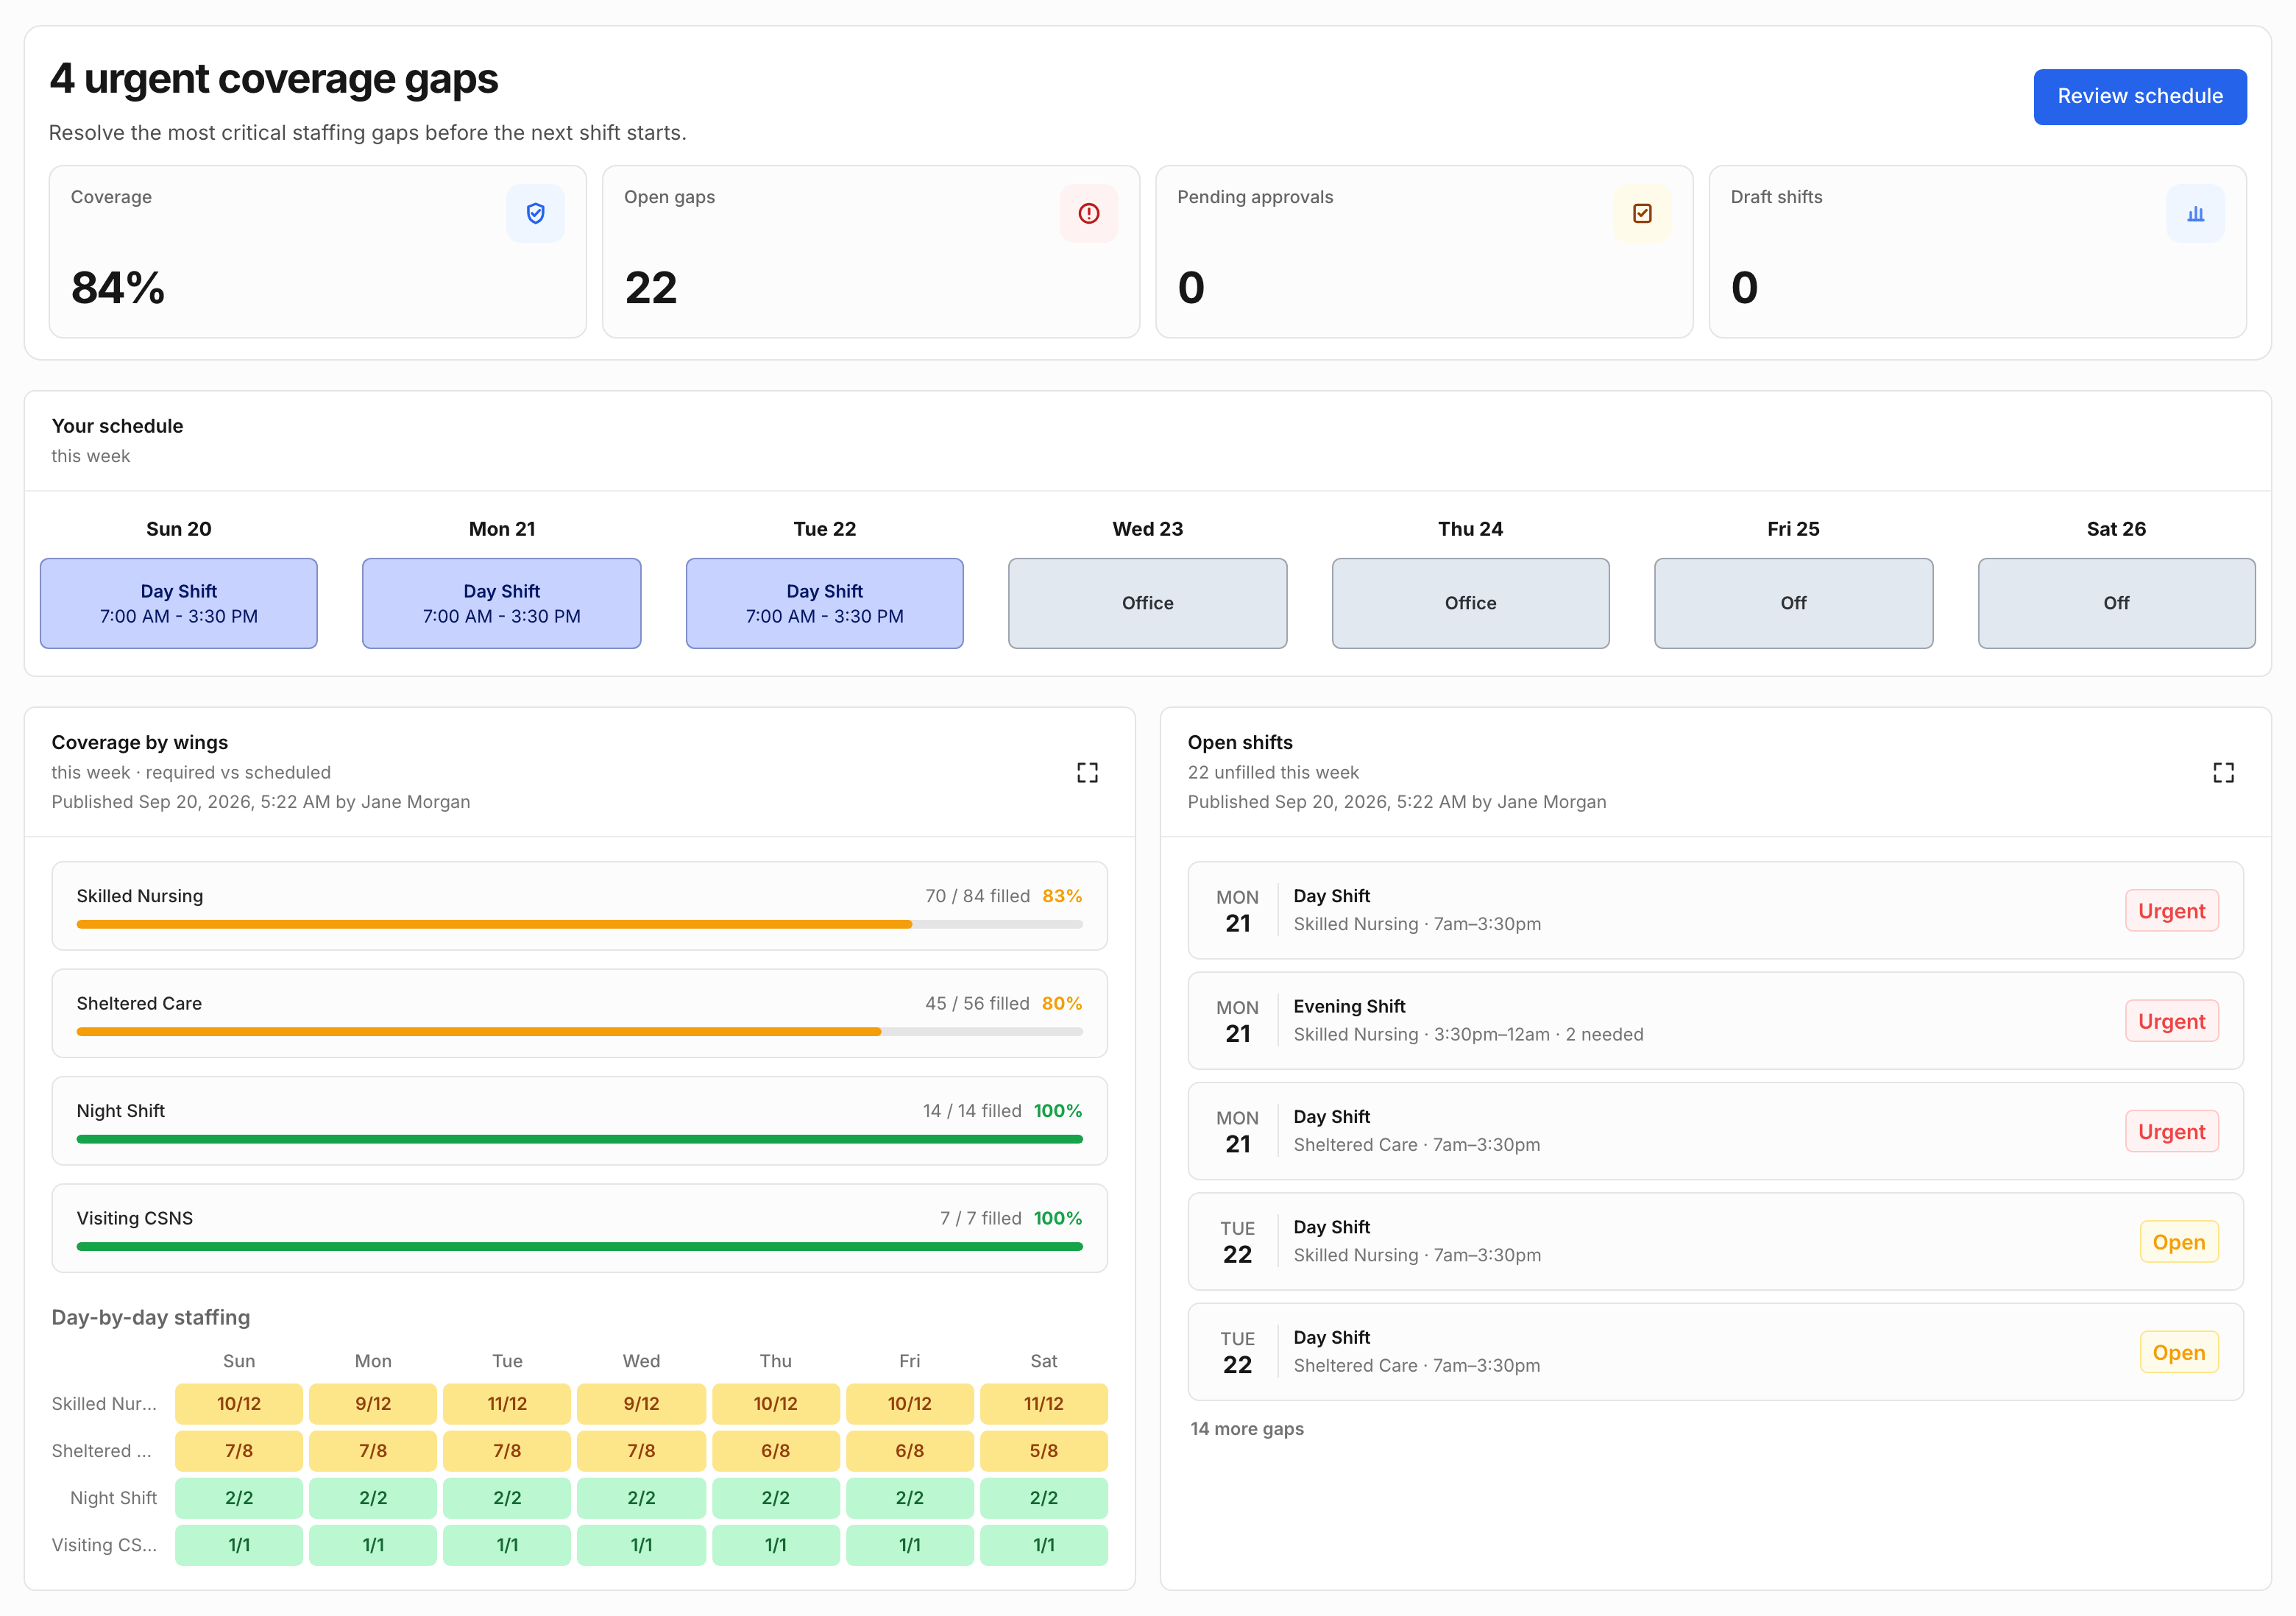Click the 83% Skilled Nursing percentage

1062,896
